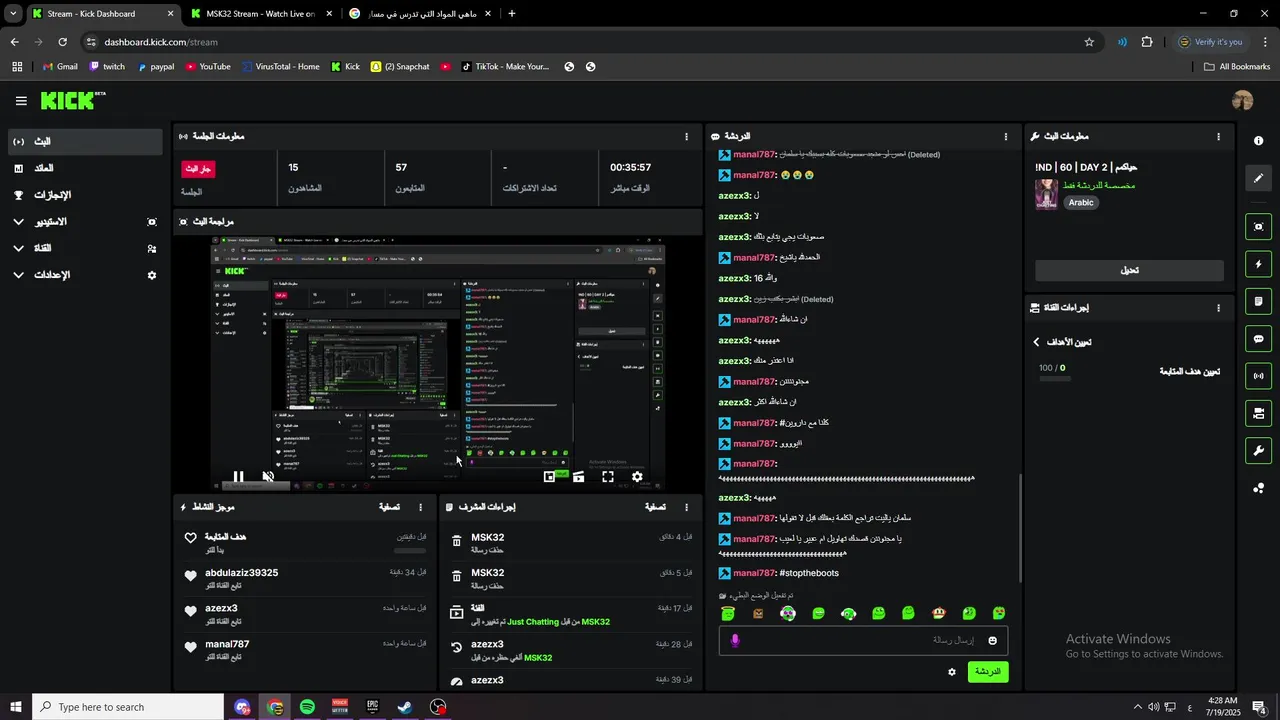The height and width of the screenshot is (720, 1280).
Task: Click the Kick logo
Action: coord(72,100)
